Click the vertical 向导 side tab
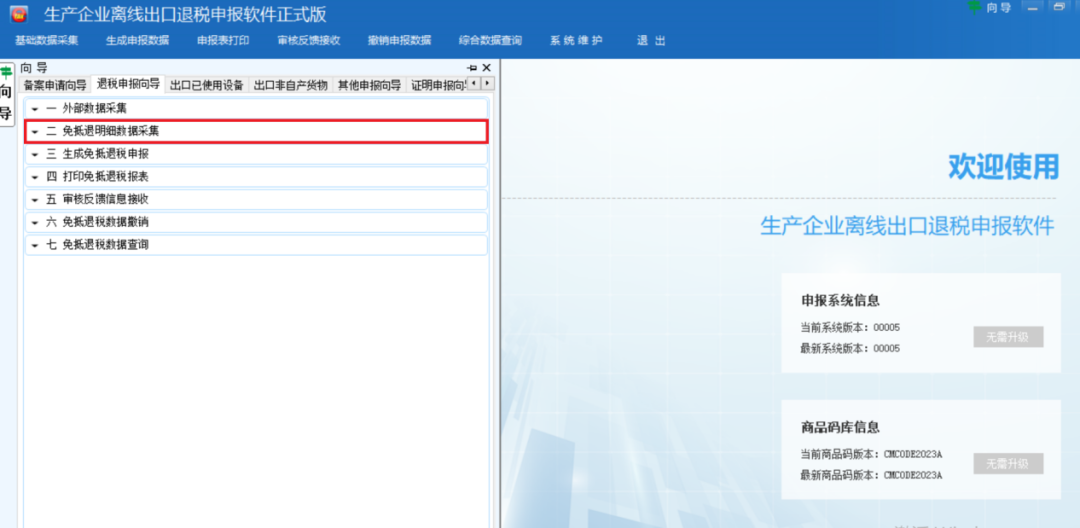 (6, 94)
